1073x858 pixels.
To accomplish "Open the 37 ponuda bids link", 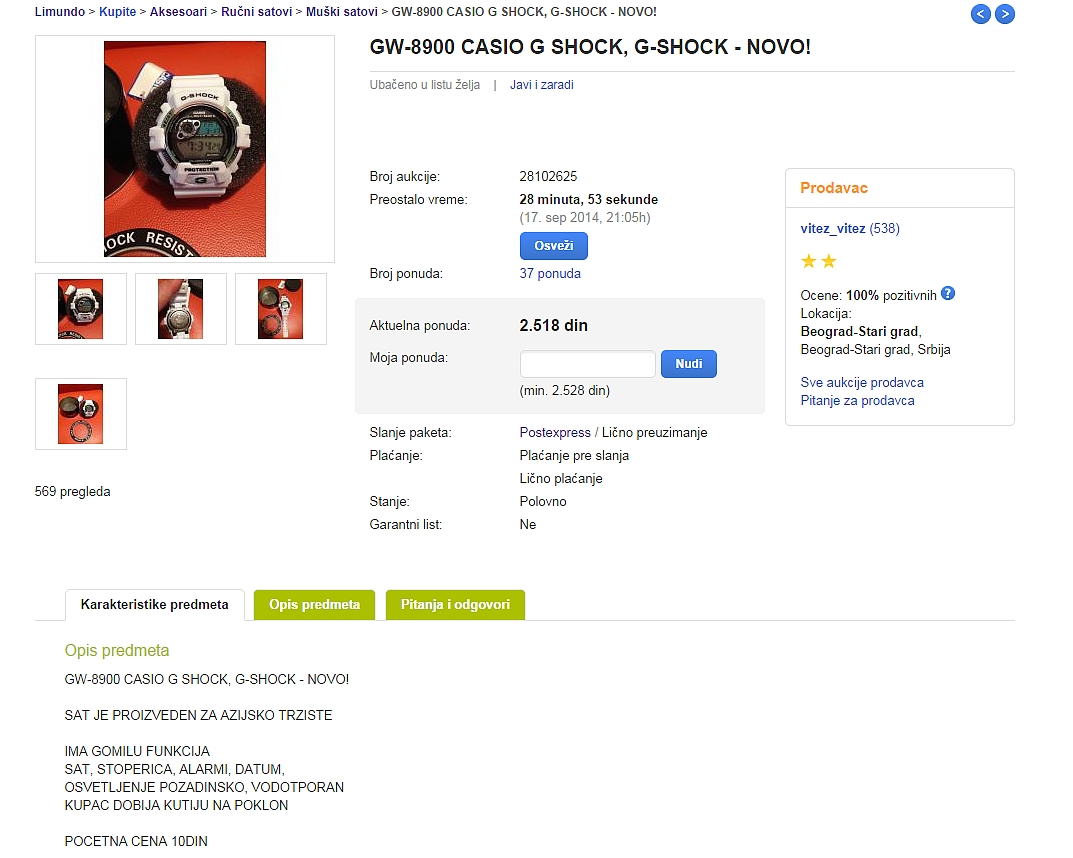I will [550, 274].
